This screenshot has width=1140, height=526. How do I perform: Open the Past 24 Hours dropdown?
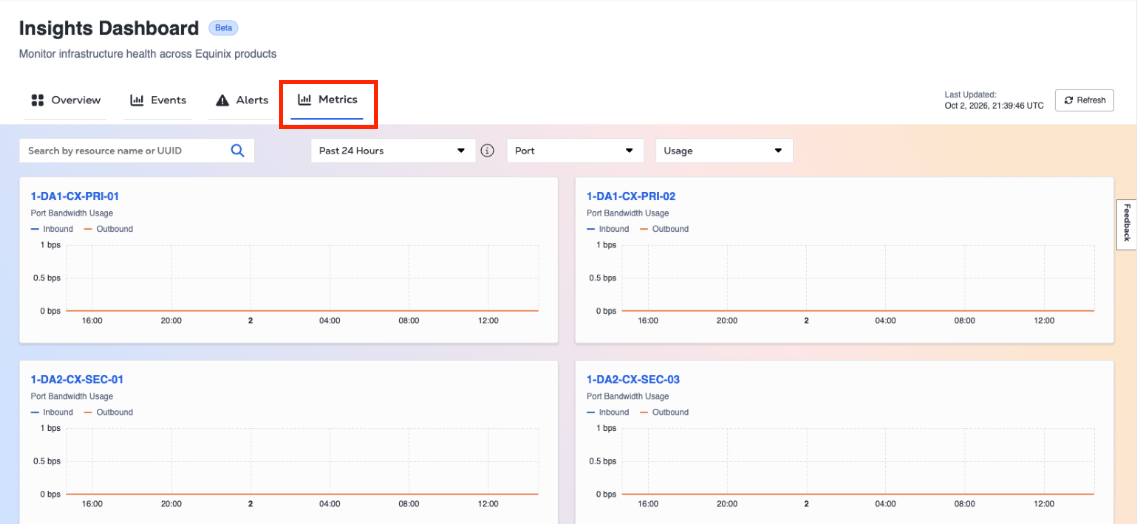tap(393, 151)
